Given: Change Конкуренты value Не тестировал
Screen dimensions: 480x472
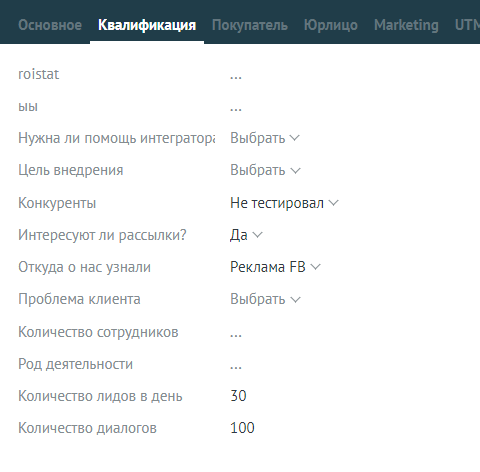Looking at the screenshot, I should 284,203.
